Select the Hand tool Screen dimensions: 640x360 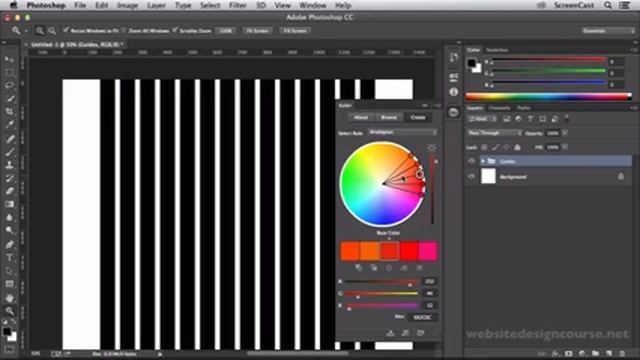tap(9, 298)
